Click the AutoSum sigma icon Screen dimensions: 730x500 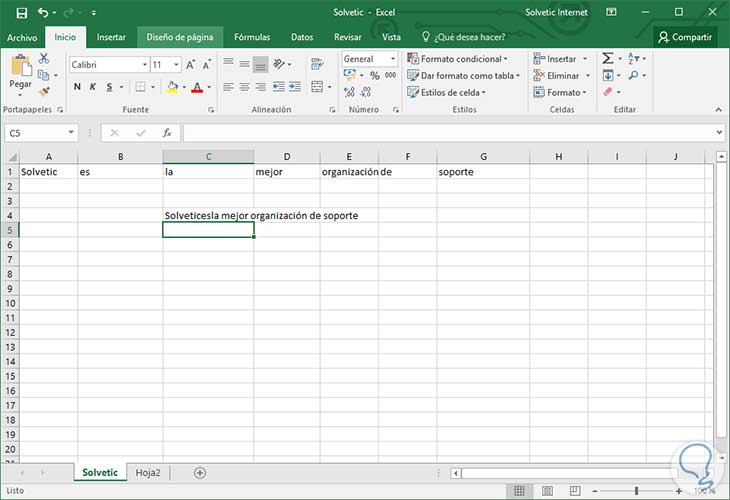tap(608, 59)
